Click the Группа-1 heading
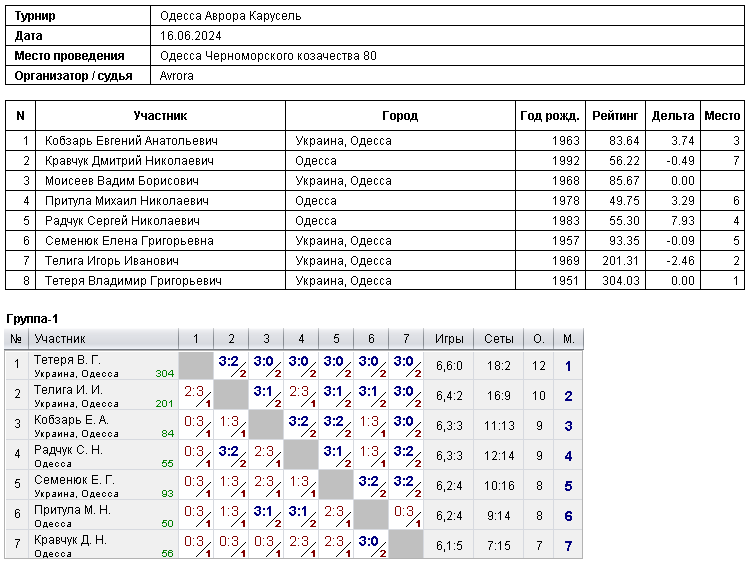 click(x=32, y=319)
